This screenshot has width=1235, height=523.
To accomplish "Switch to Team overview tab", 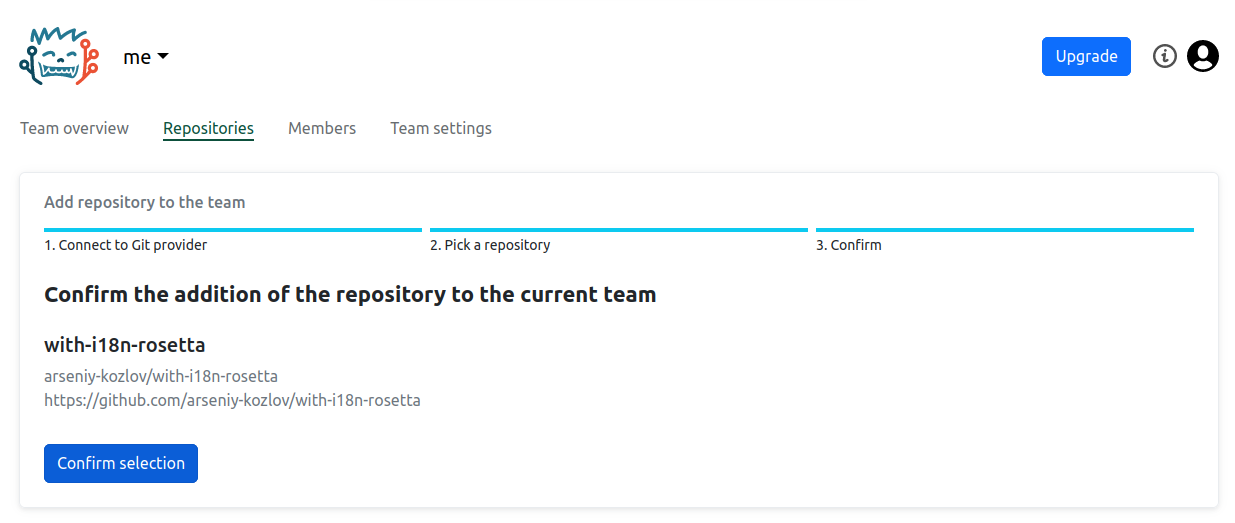I will (74, 128).
